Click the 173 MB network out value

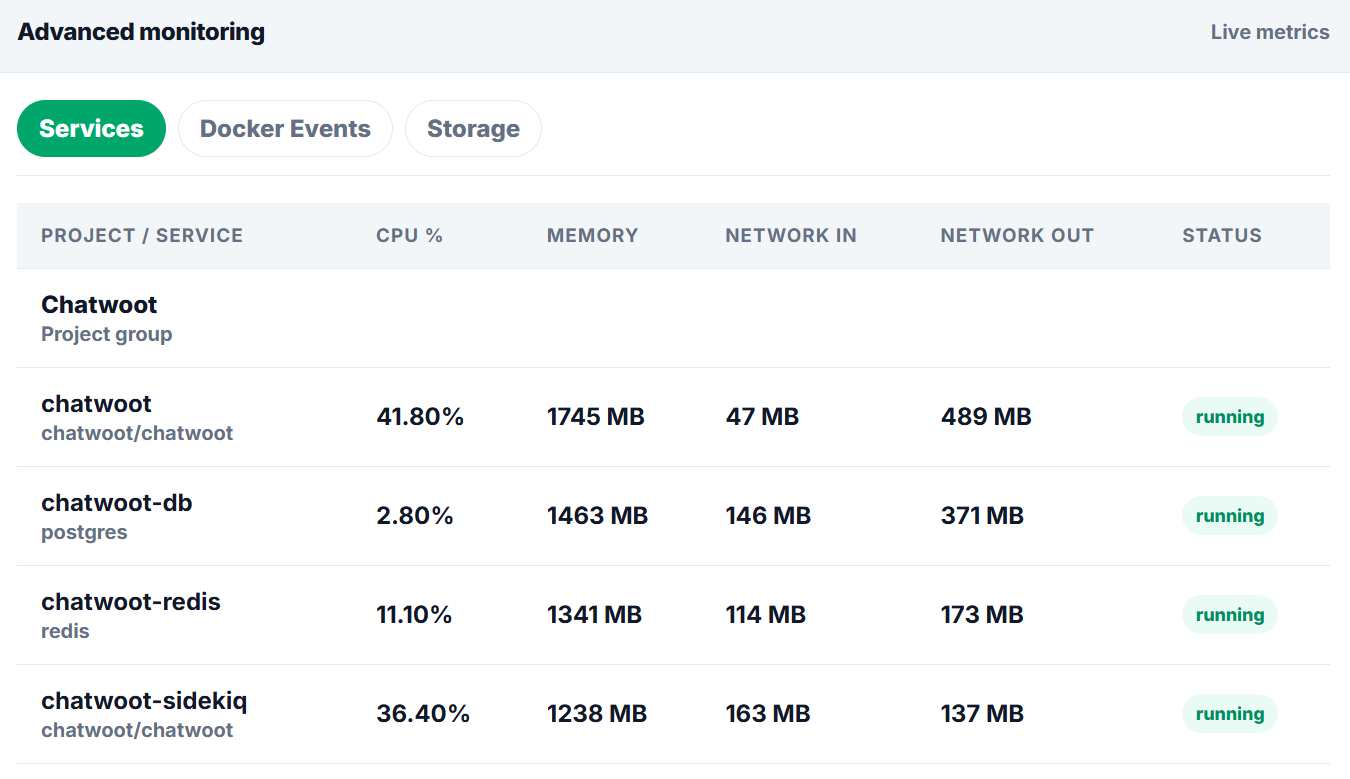click(x=982, y=615)
